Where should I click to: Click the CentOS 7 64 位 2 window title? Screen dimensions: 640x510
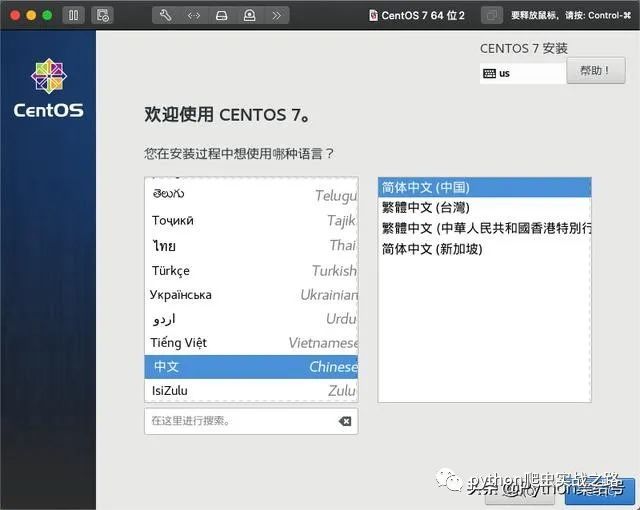pos(417,16)
